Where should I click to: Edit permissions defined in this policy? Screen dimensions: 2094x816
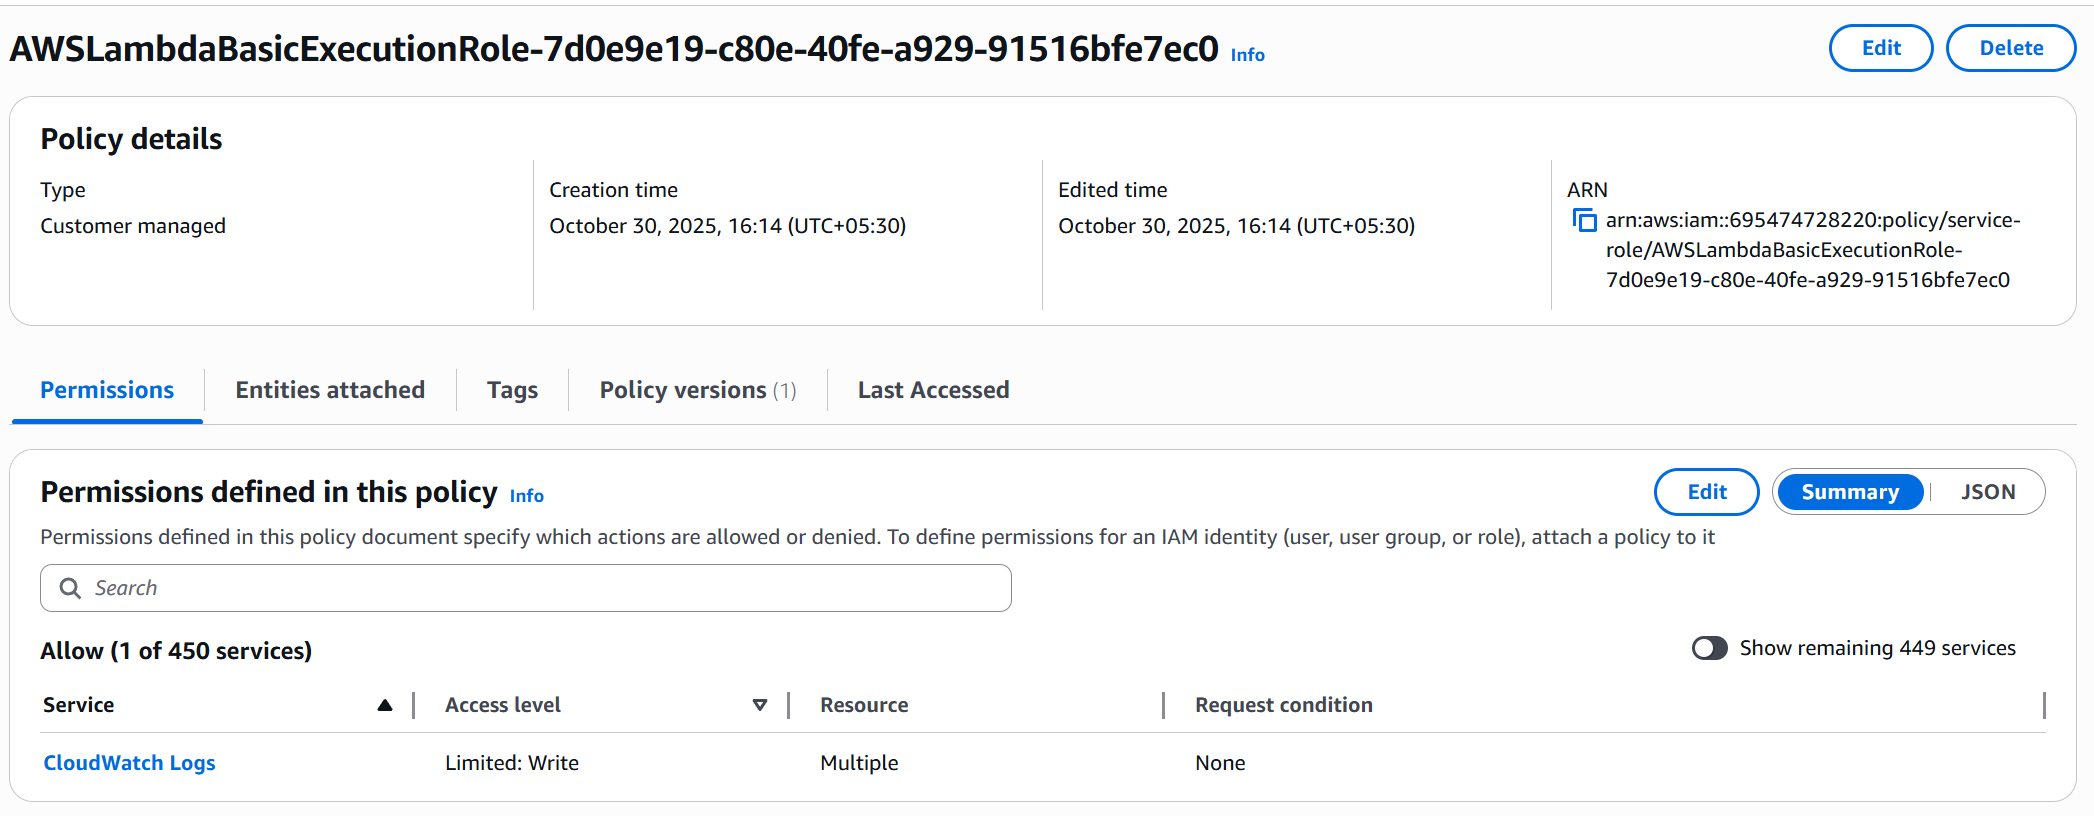1706,492
